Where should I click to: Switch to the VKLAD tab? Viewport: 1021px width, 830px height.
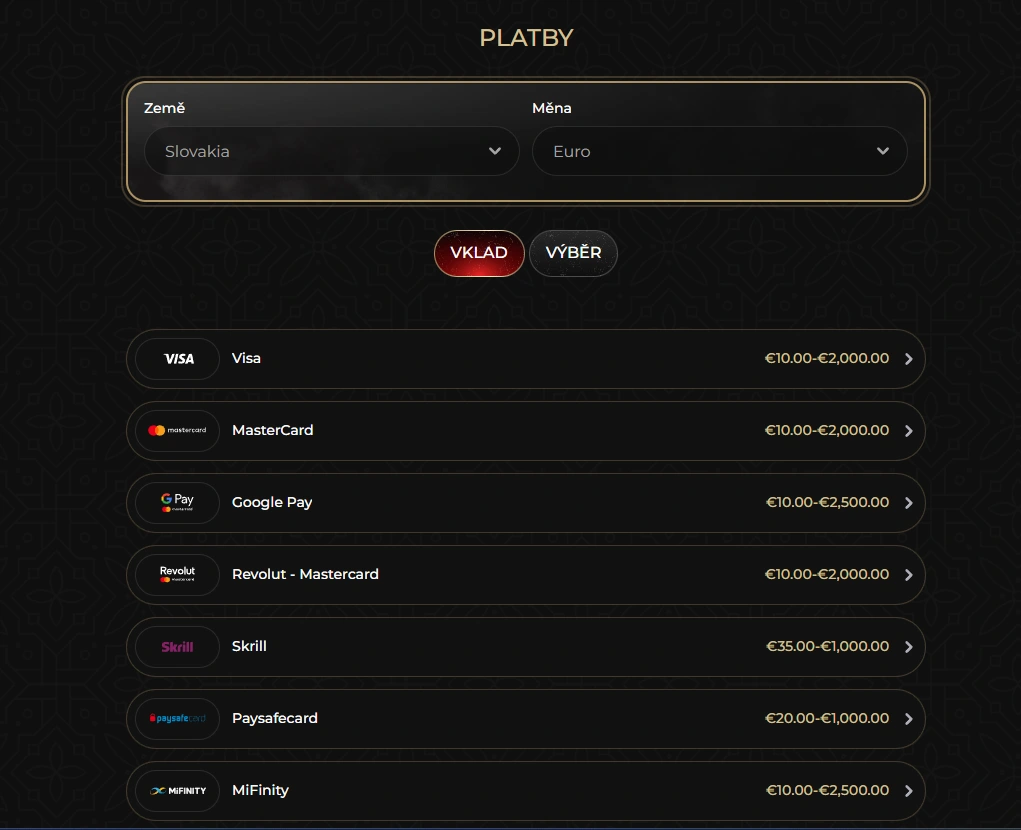click(479, 253)
